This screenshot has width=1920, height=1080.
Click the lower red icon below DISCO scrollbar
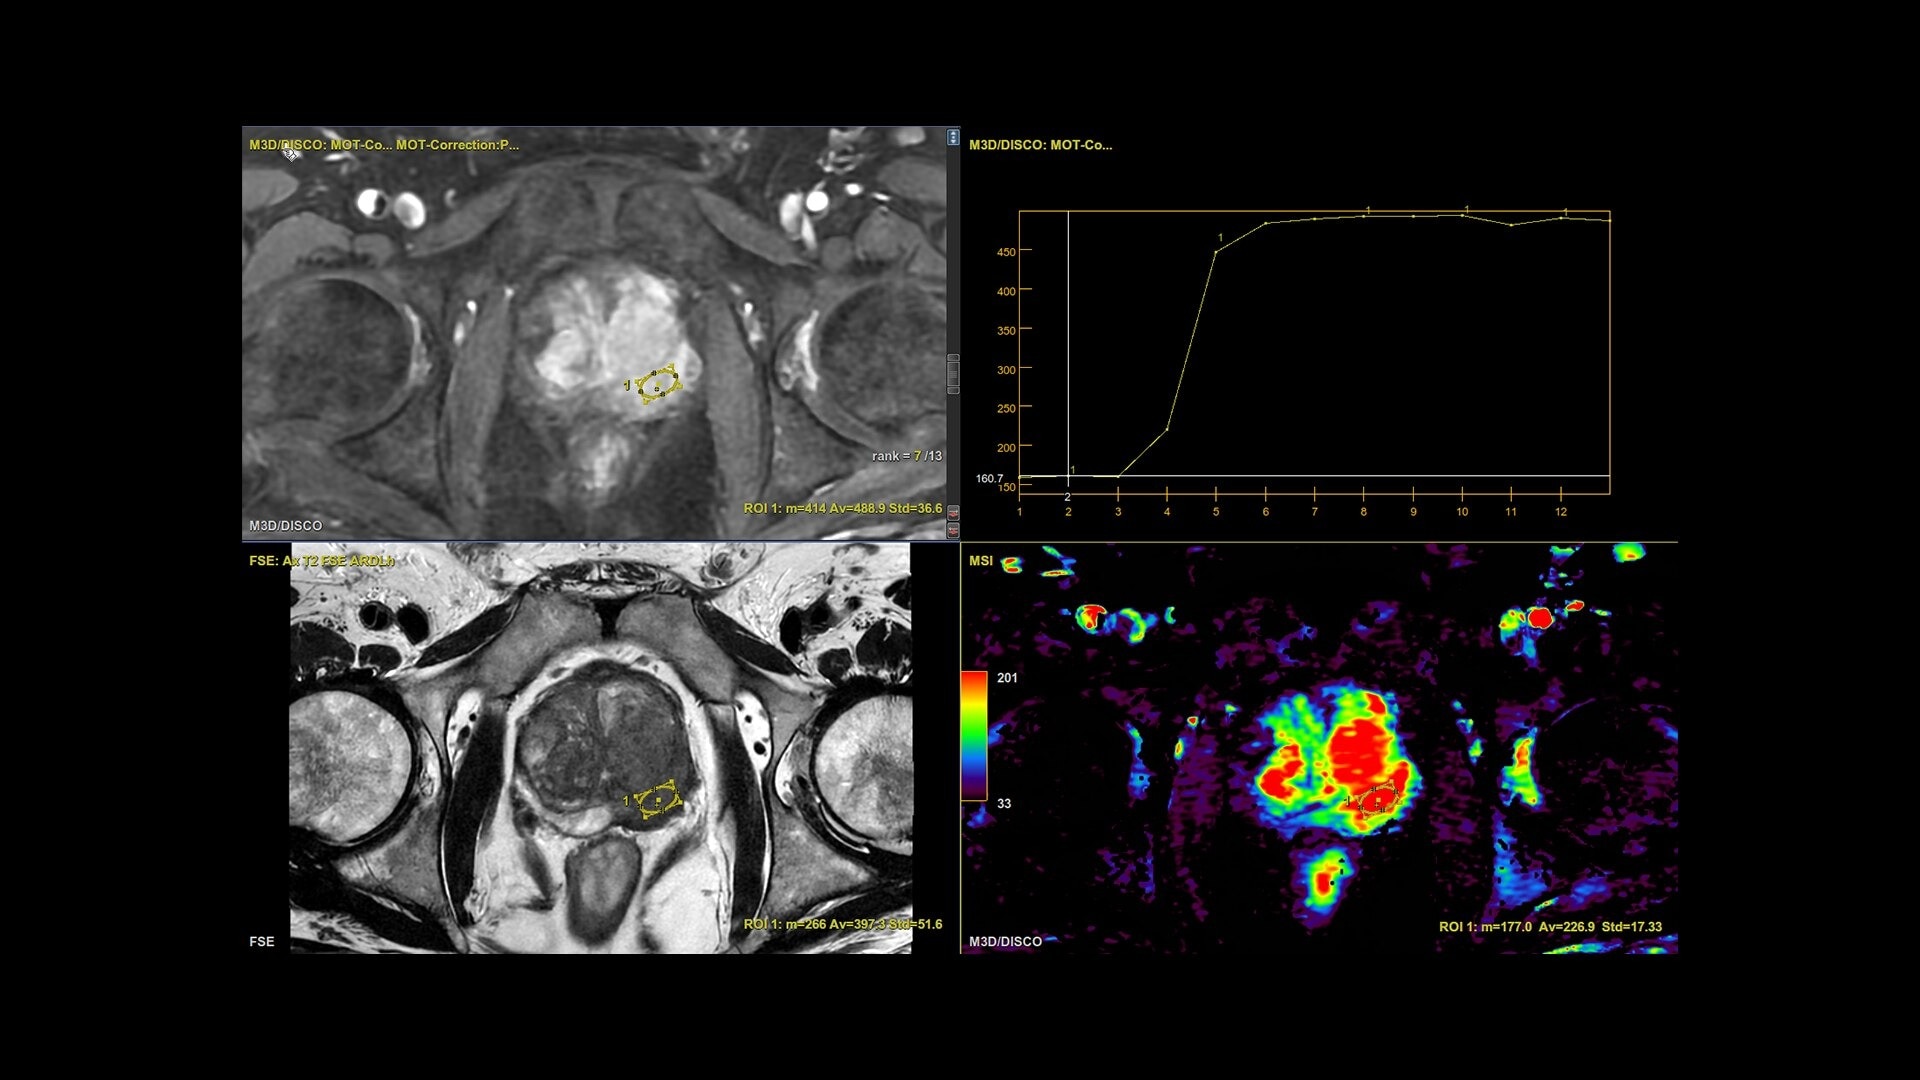tap(953, 530)
